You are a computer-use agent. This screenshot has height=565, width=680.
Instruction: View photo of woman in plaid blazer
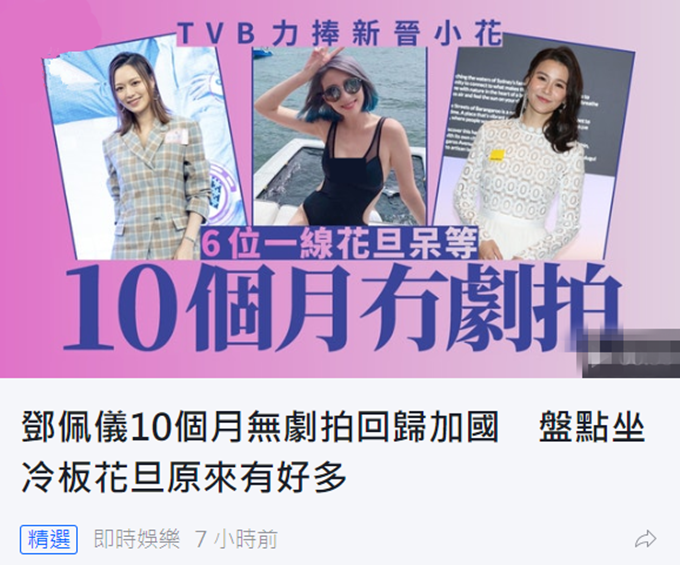[145, 152]
